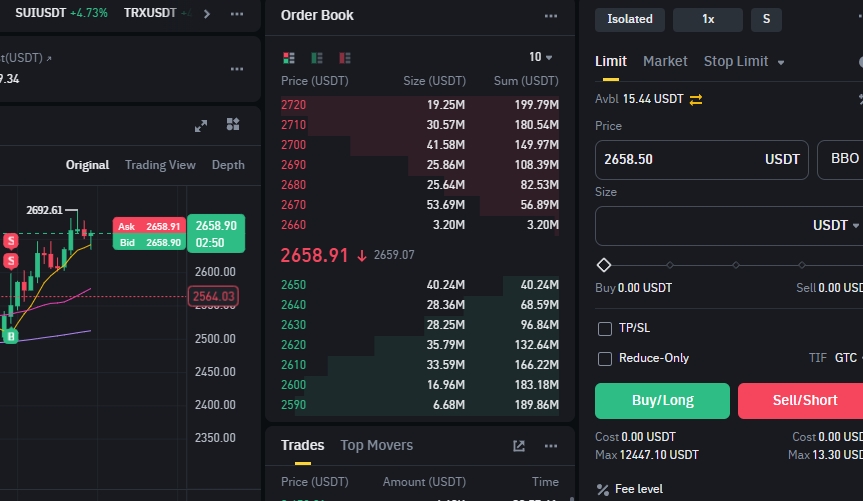Click the Bid 2658.90 label on chart
This screenshot has height=501, width=863.
[x=149, y=242]
